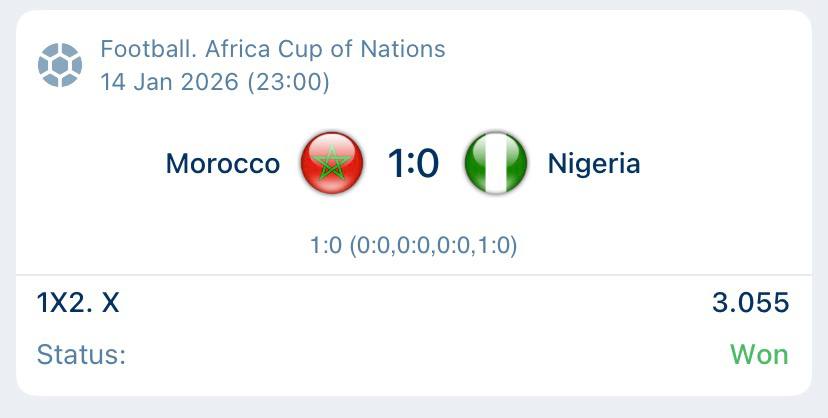Open the Africa Cup of Nations competition
The height and width of the screenshot is (418, 828).
point(323,49)
